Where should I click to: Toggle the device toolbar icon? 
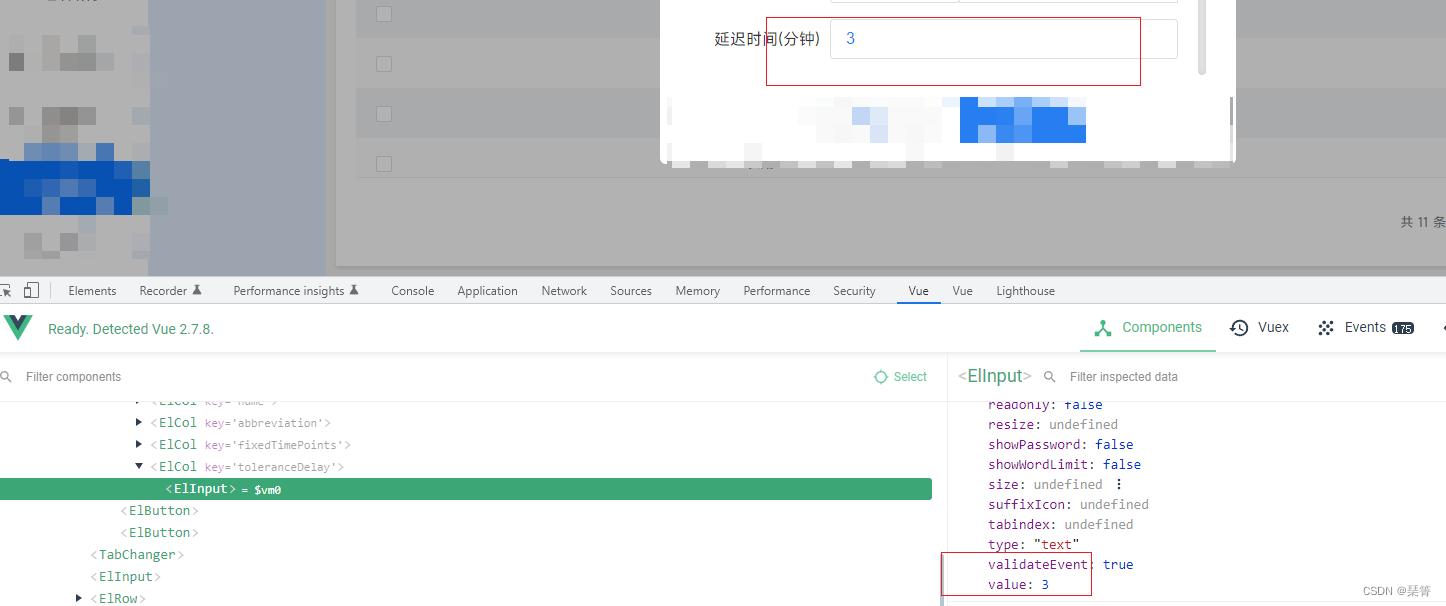click(31, 289)
